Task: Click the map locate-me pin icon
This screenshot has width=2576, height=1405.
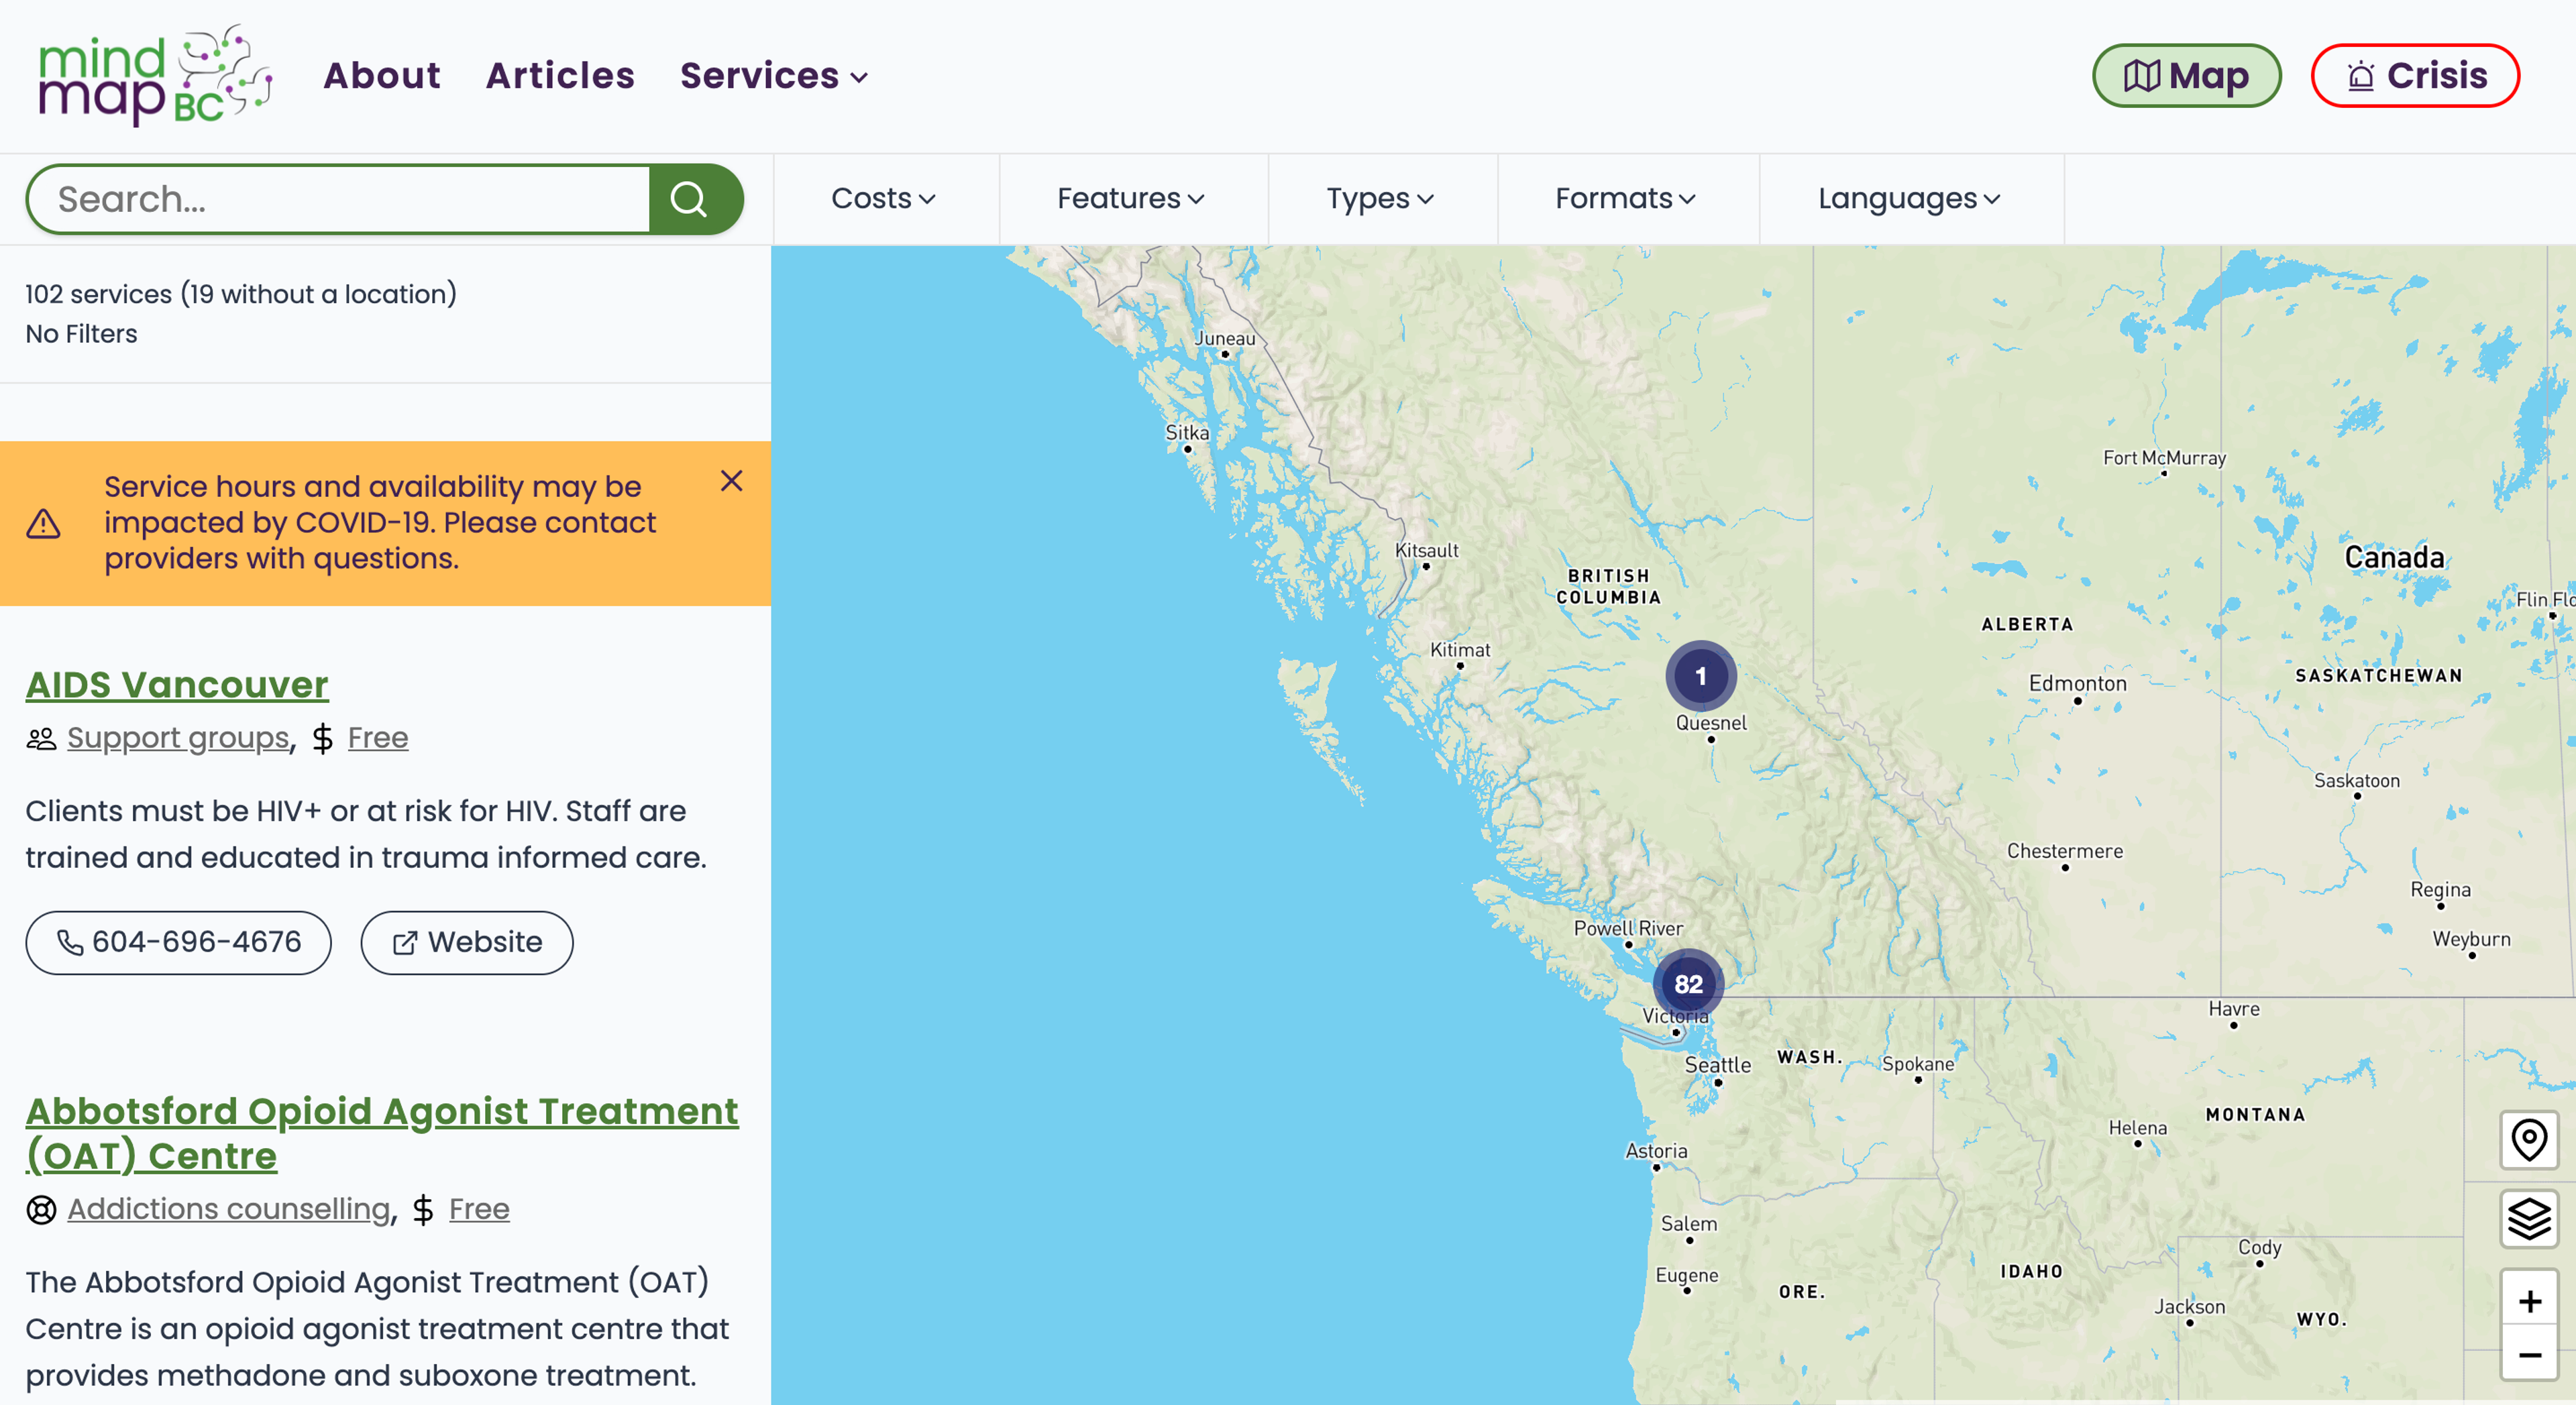Action: 2528,1139
